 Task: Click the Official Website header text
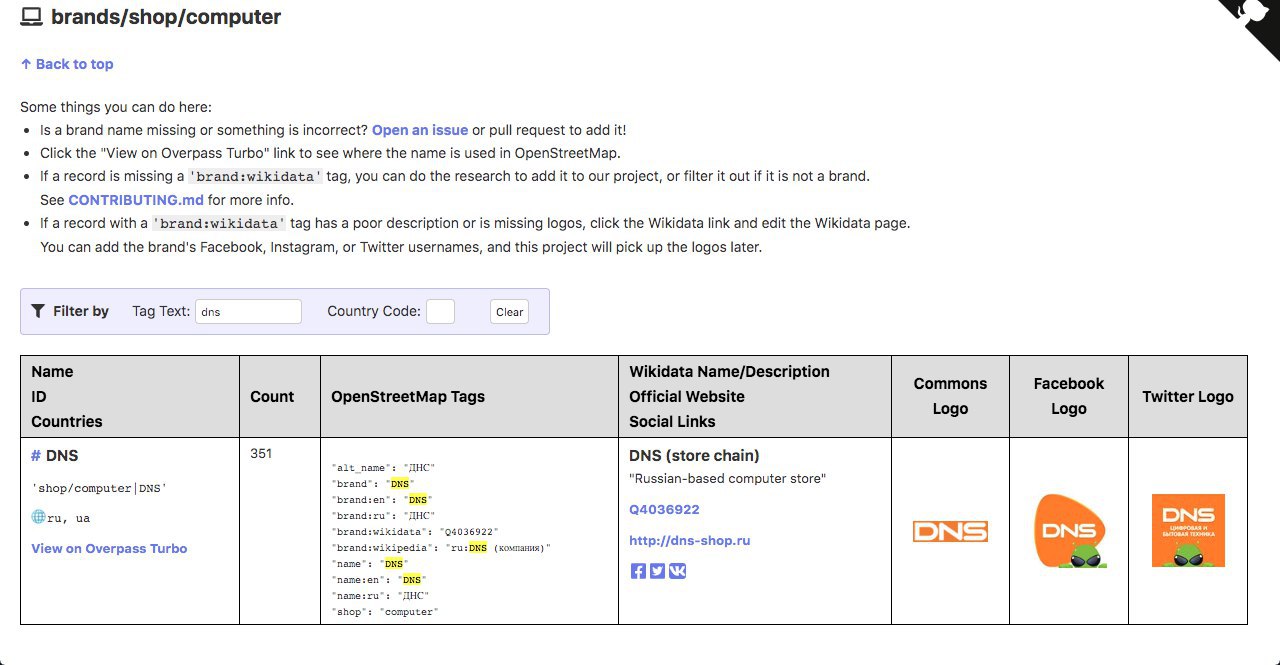pos(687,396)
